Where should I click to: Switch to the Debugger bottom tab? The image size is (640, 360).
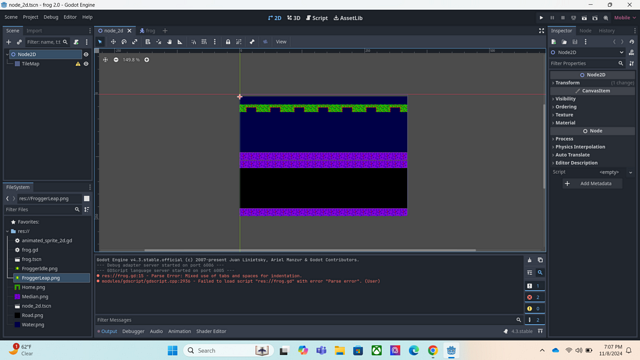coord(133,331)
